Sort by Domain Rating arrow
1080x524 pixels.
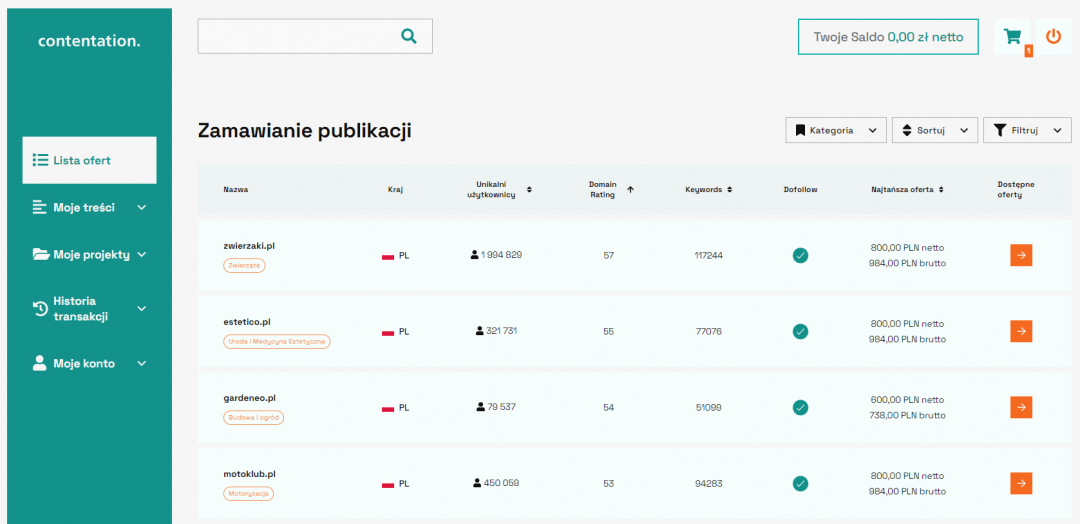[x=630, y=189]
